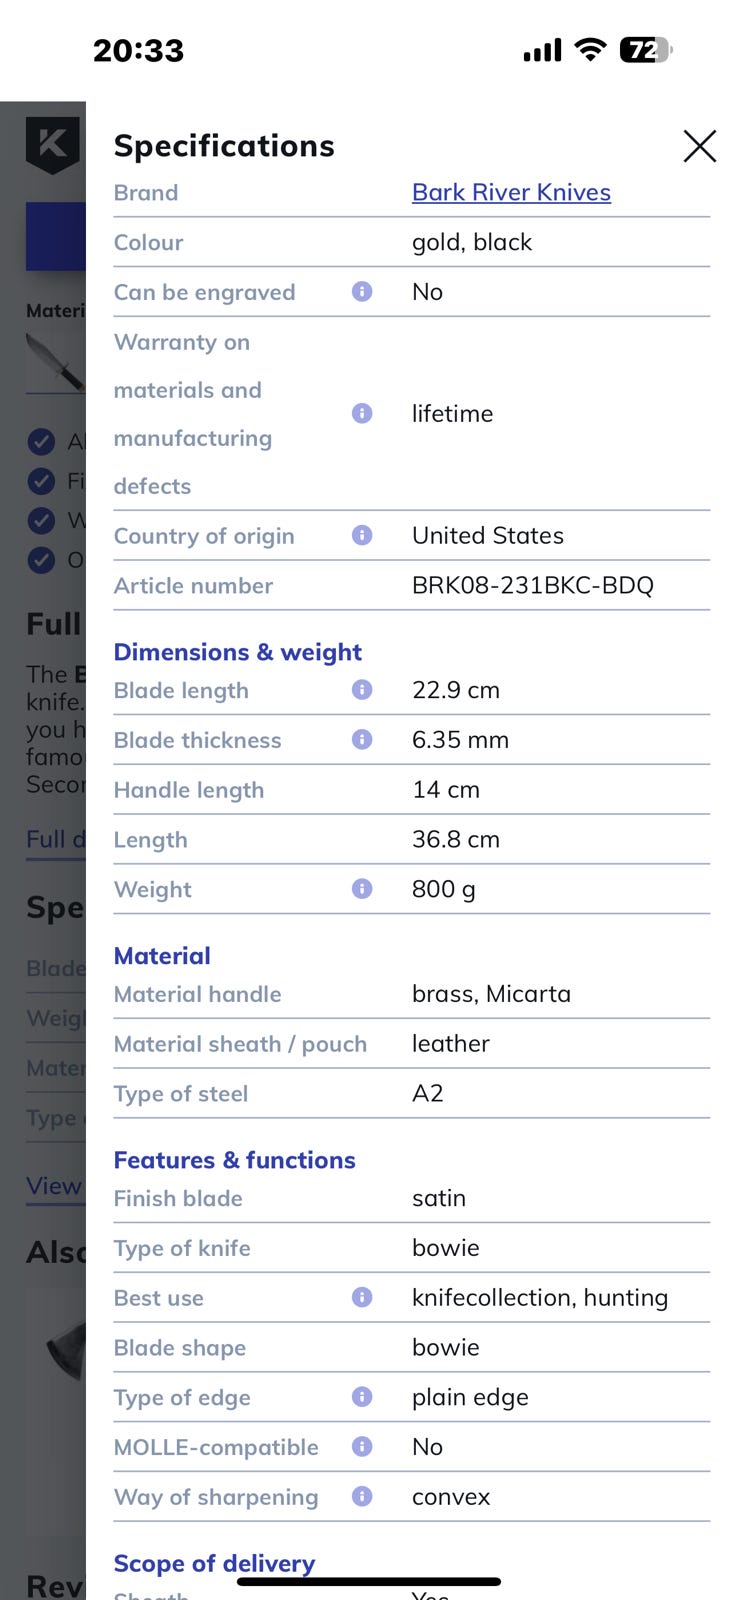Tap the View link at left edge
The width and height of the screenshot is (738, 1600).
(54, 1186)
